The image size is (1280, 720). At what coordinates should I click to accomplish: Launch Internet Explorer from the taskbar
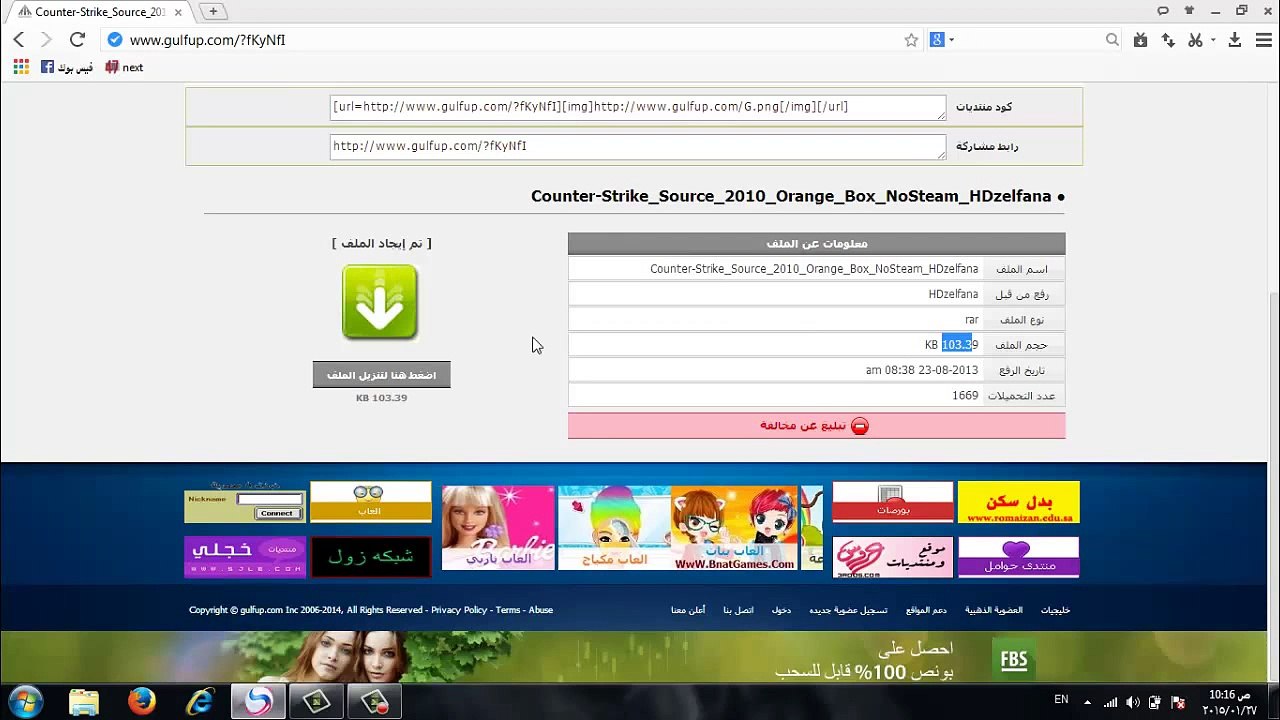tap(200, 702)
